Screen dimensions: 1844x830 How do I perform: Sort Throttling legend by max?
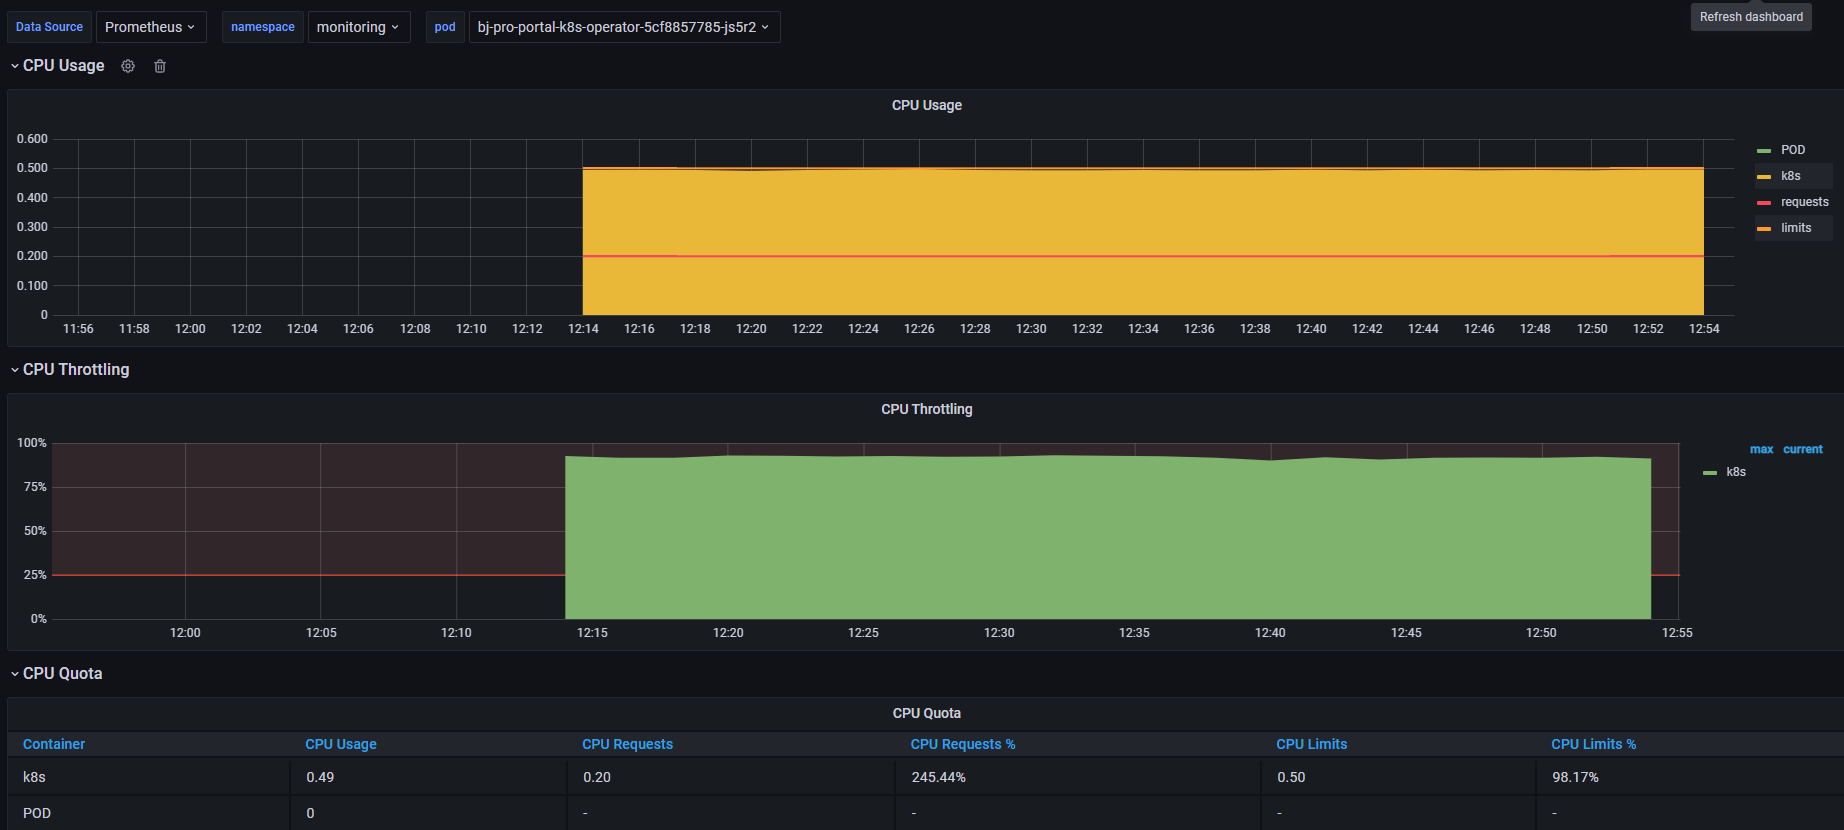tap(1762, 449)
